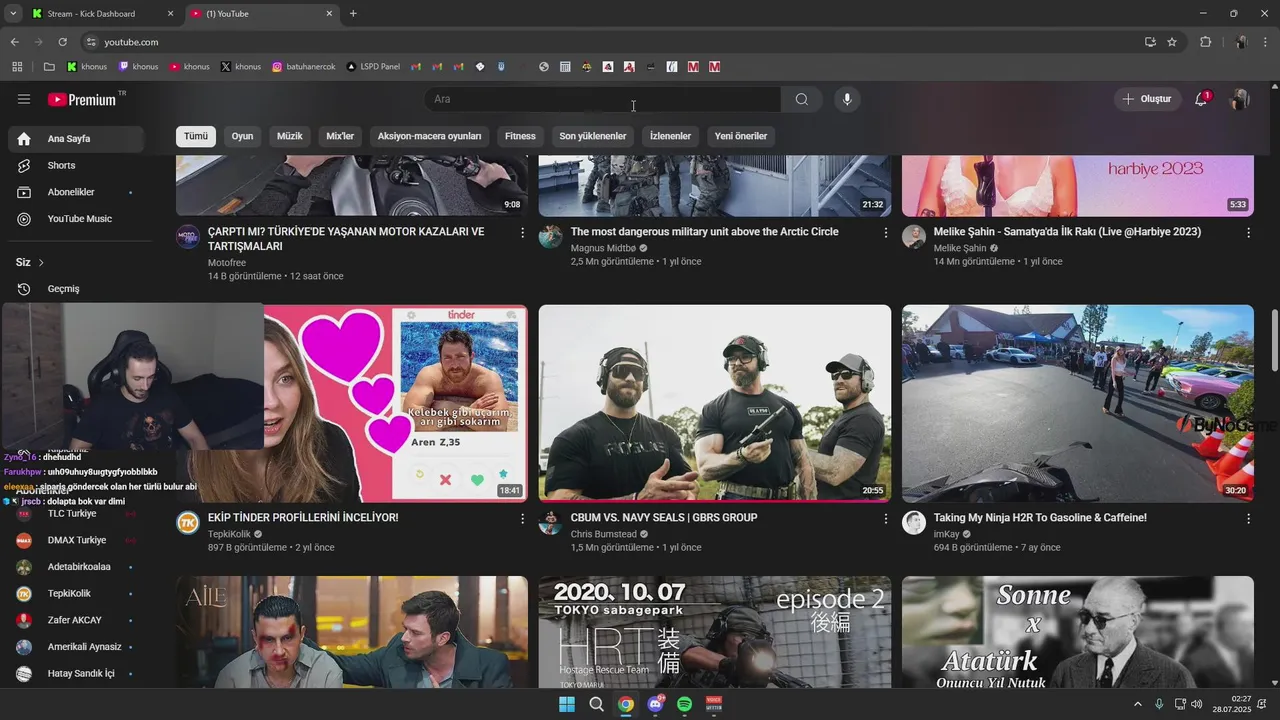Expand the Siz section chevron
This screenshot has width=1280, height=720.
[41, 262]
